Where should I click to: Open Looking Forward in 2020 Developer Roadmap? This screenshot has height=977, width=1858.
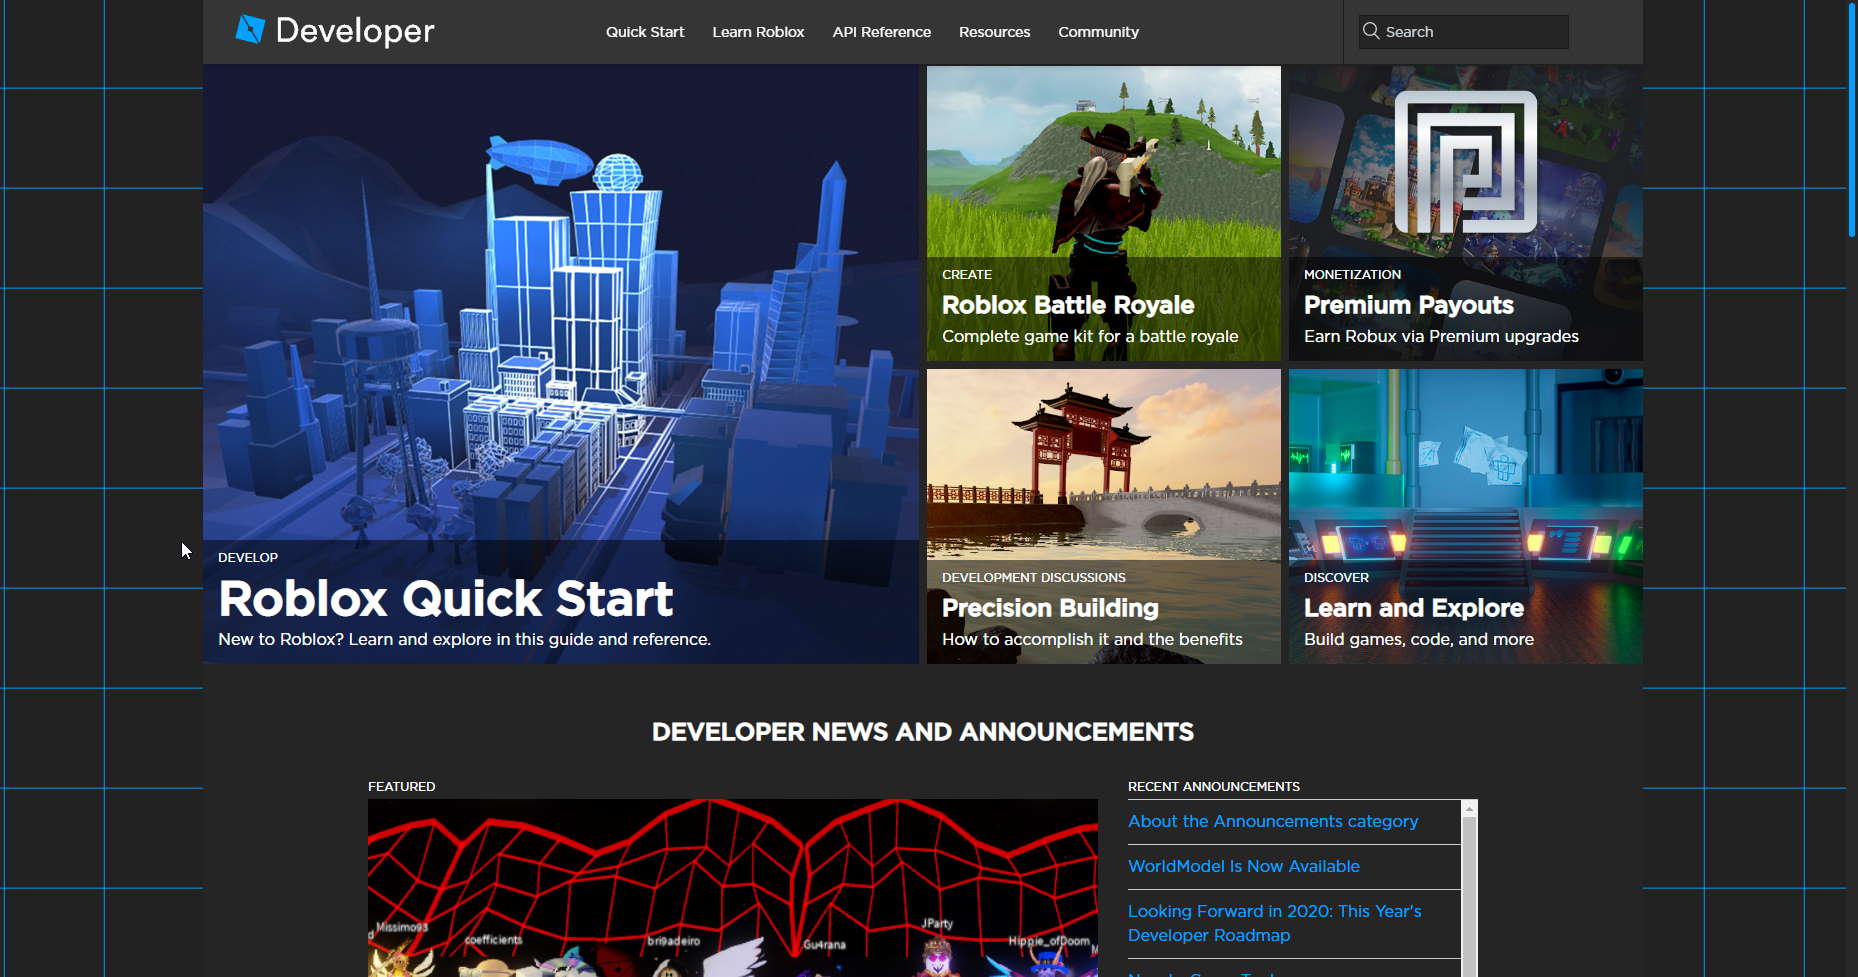tap(1275, 923)
